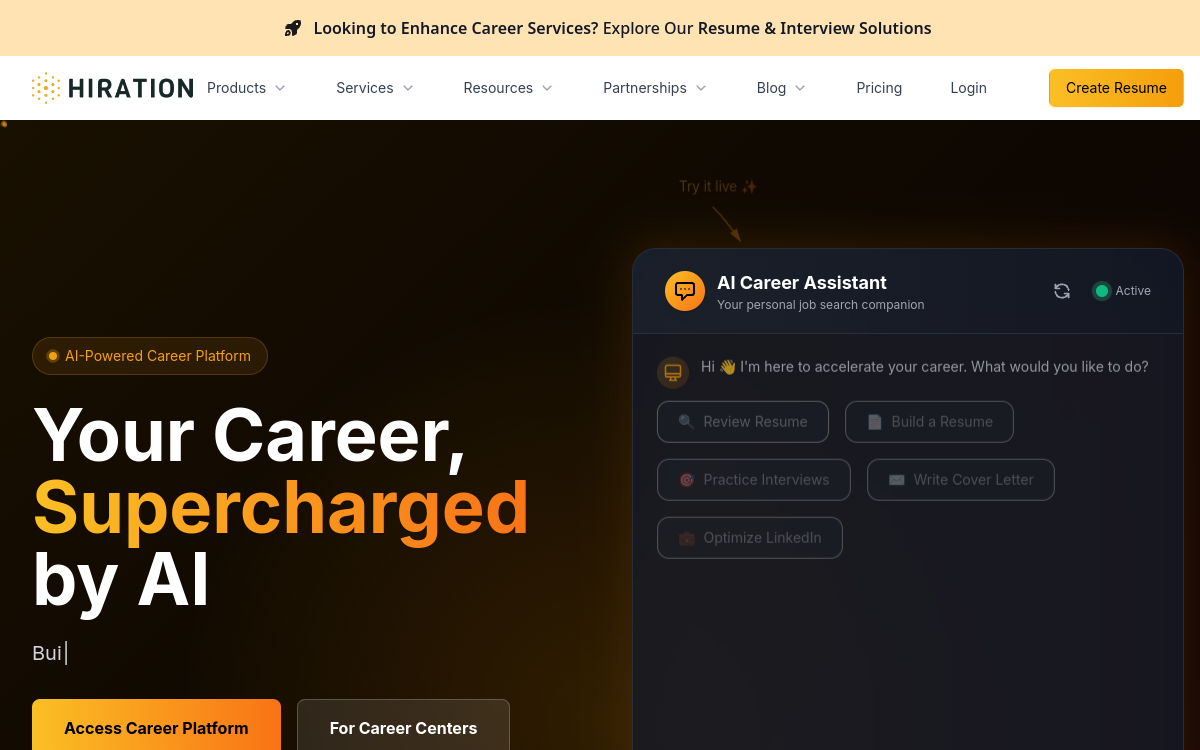1200x750 pixels.
Task: Click the Login link
Action: [968, 88]
